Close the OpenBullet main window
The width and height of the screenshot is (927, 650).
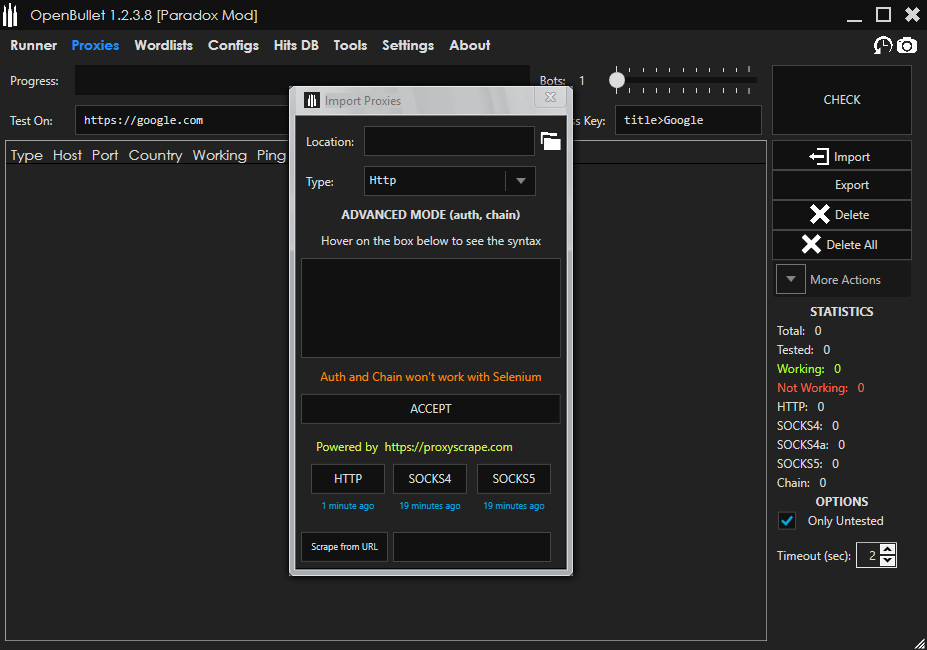coord(912,14)
